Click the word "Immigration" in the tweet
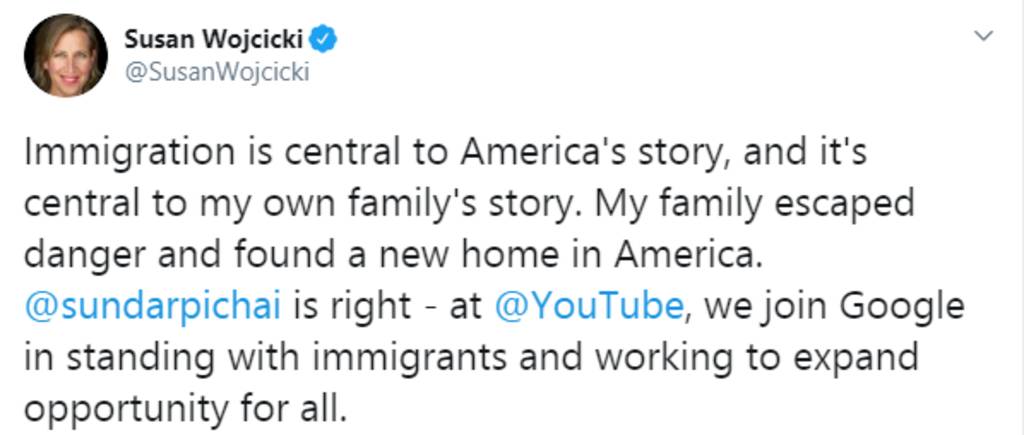The width and height of the screenshot is (1024, 435). [x=128, y=152]
